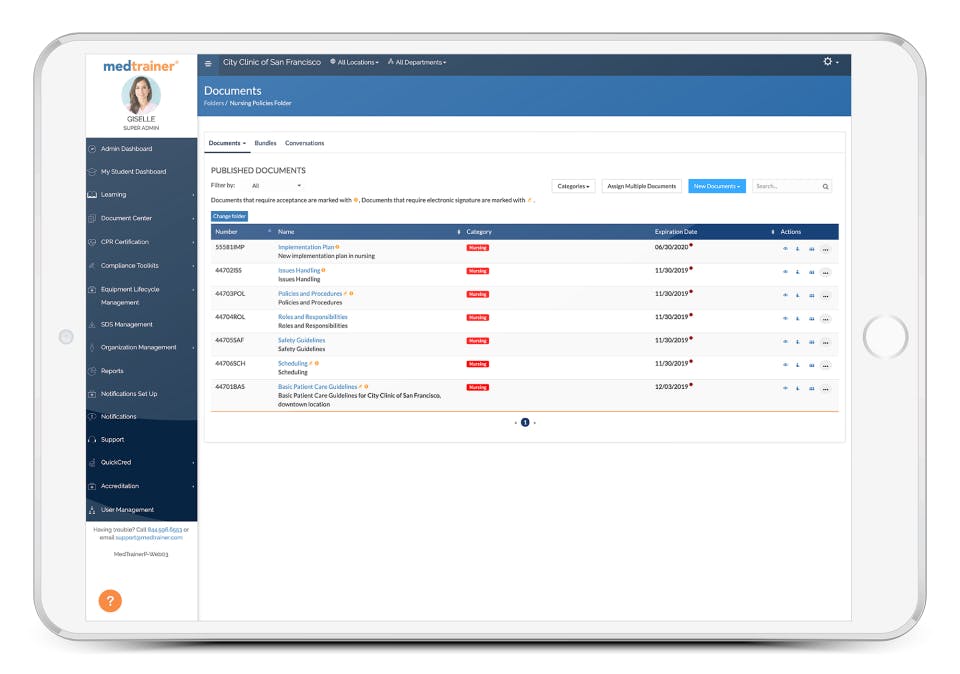This screenshot has height=674, width=960.
Task: Preview the Implementation Plan document via eye icon
Action: (787, 250)
